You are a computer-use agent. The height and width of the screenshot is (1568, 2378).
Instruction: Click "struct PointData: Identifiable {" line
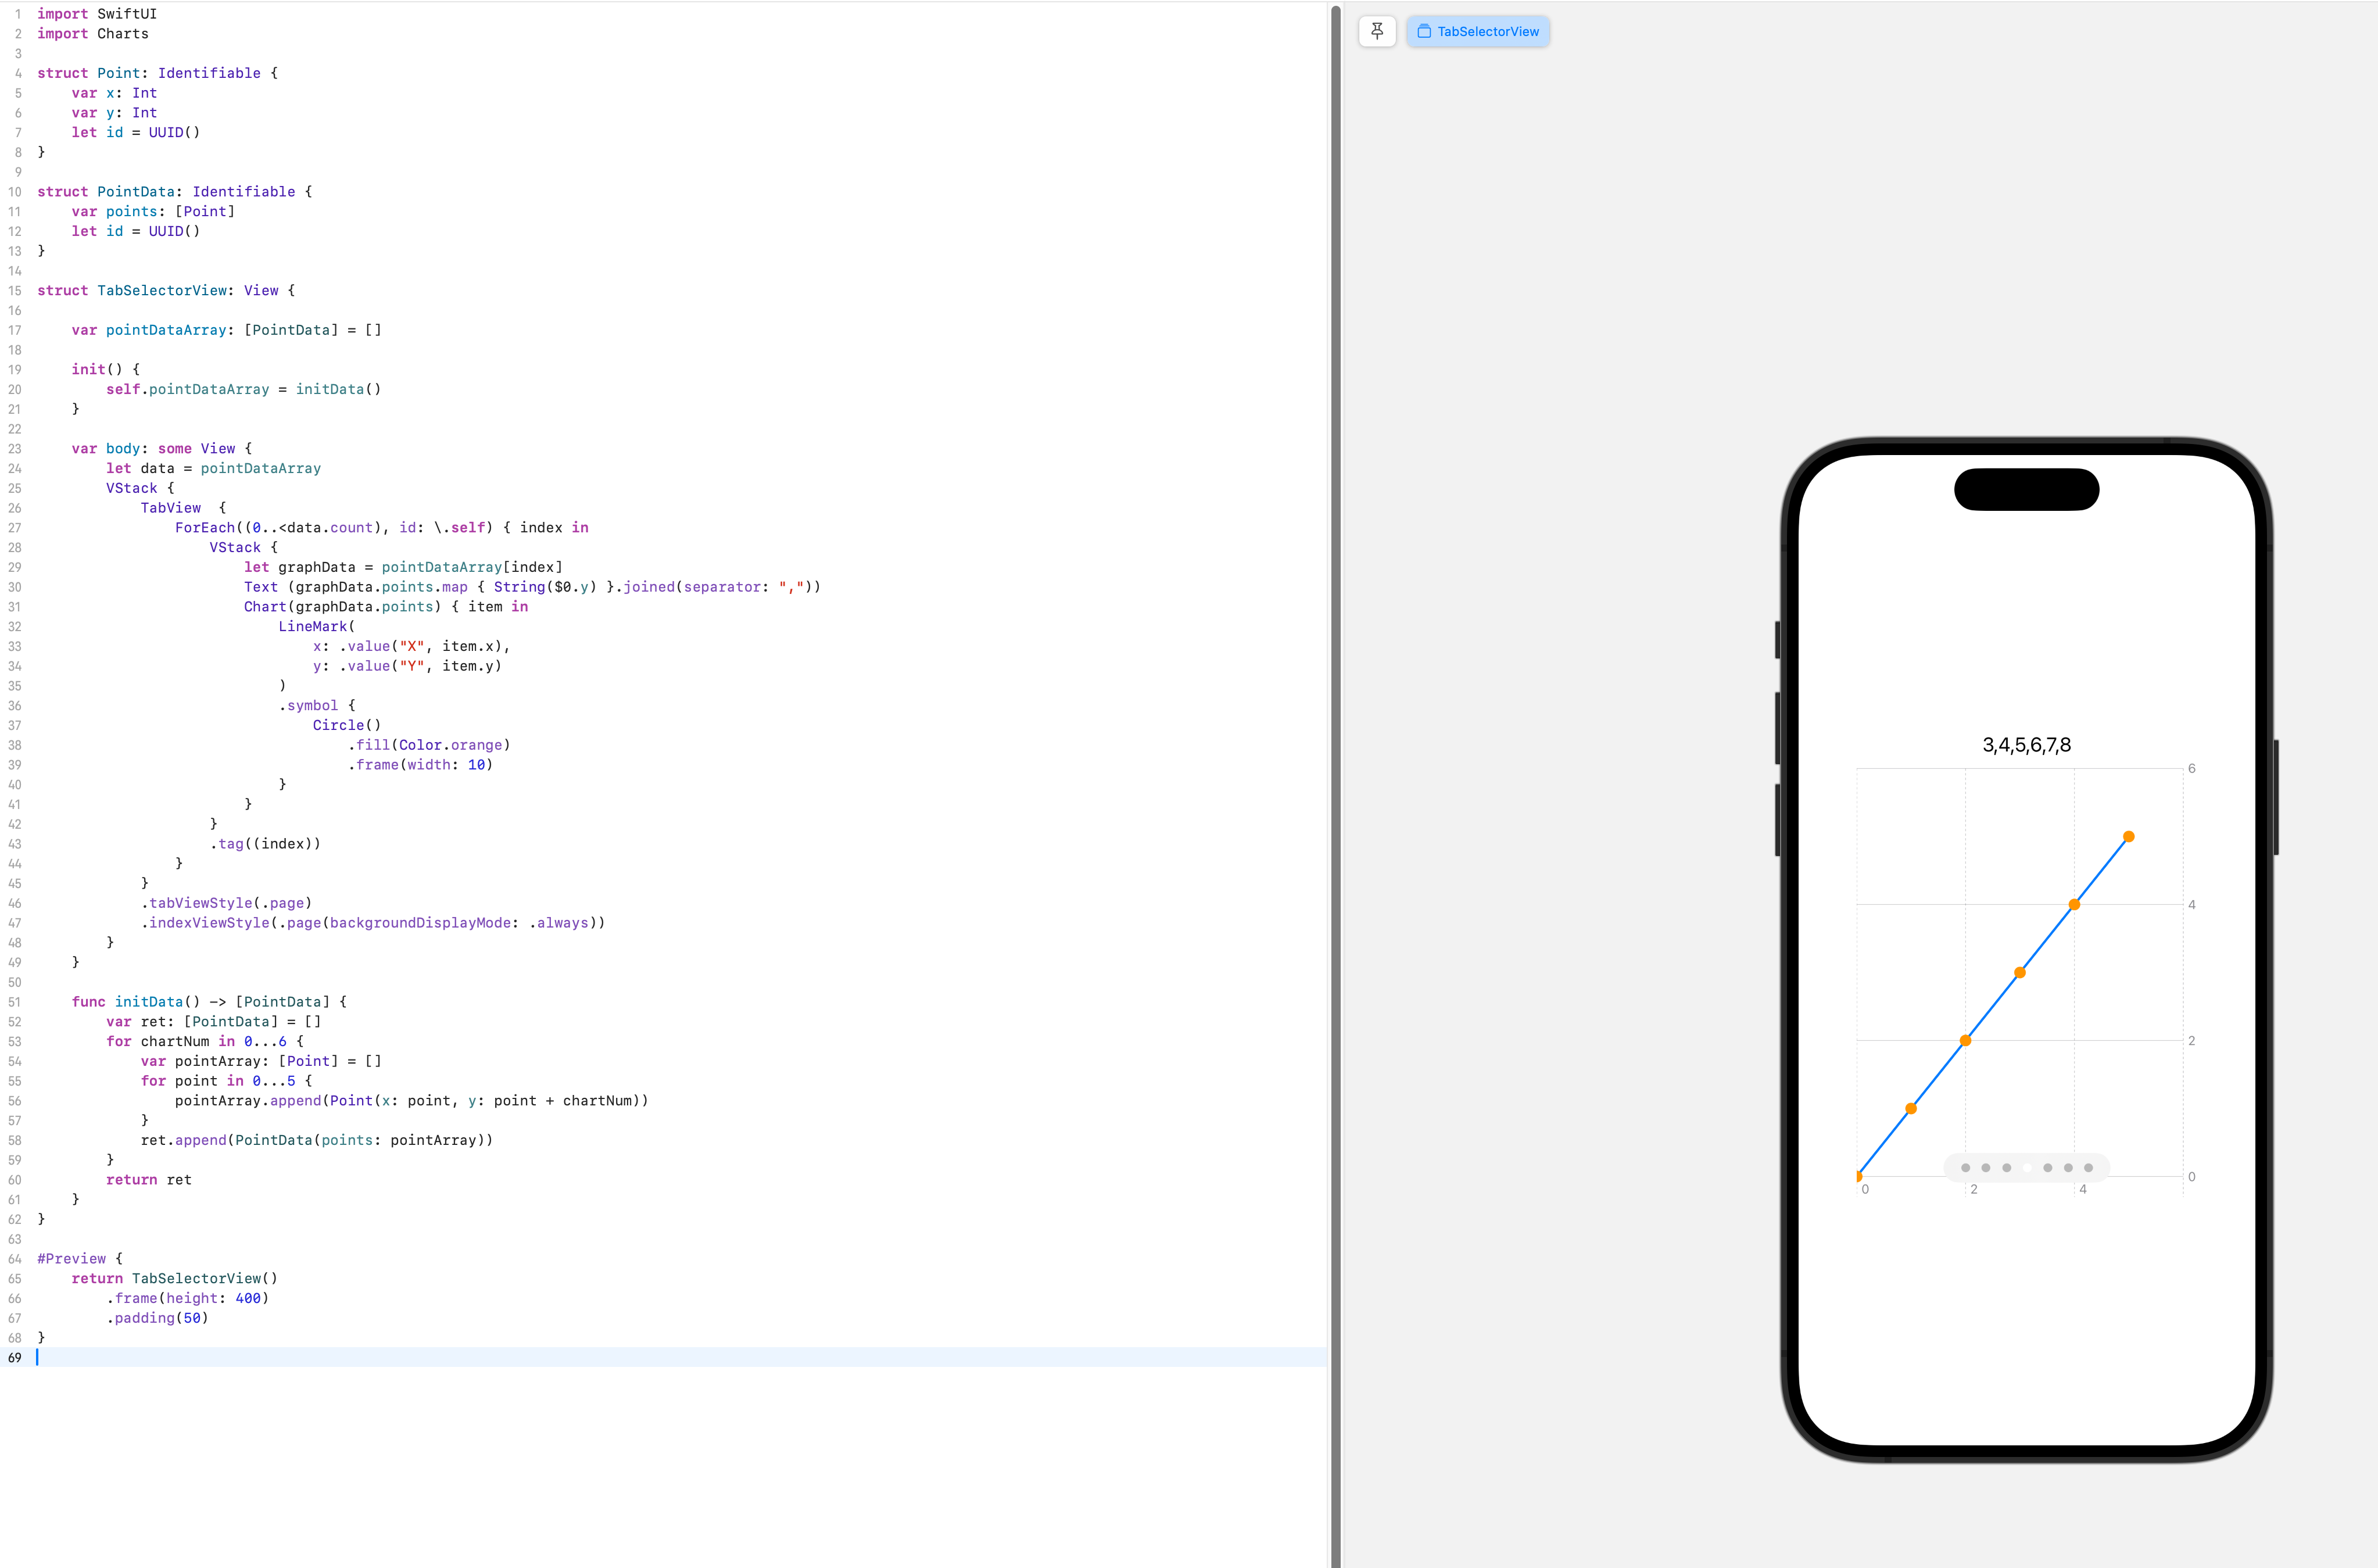pyautogui.click(x=175, y=192)
